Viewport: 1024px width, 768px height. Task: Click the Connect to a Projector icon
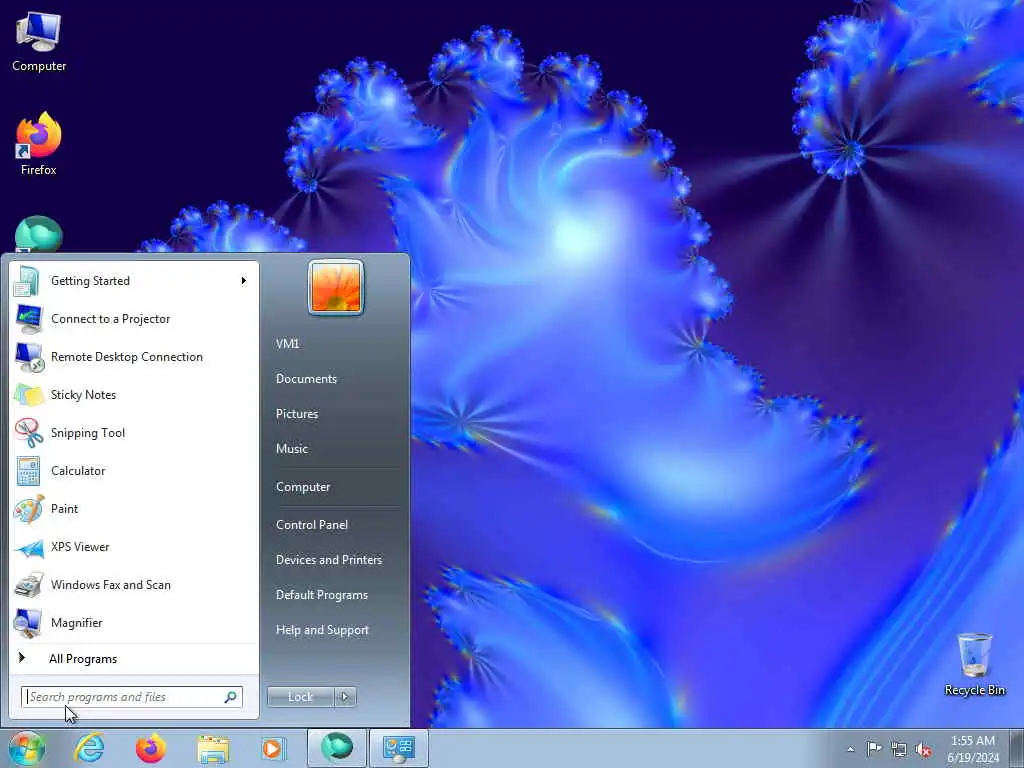click(28, 319)
